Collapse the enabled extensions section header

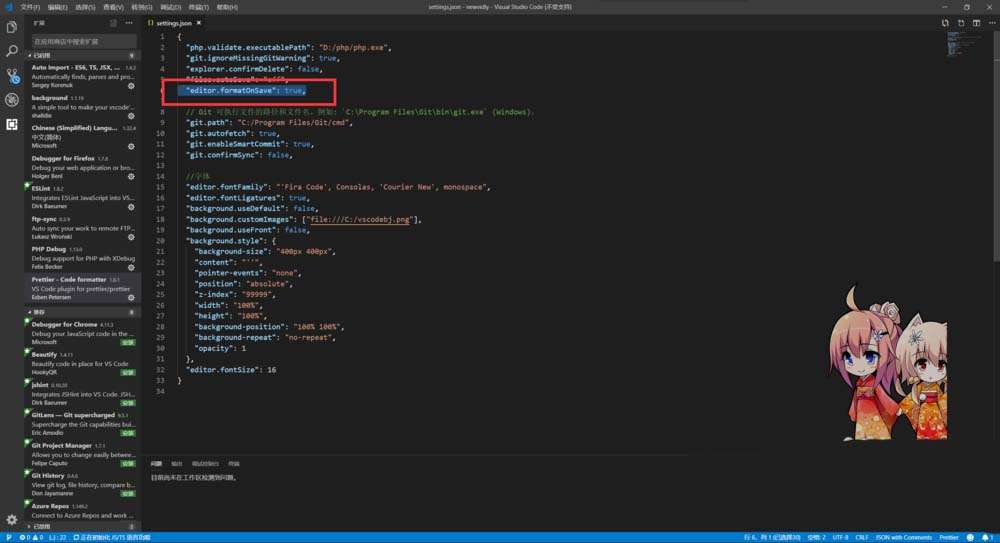(42, 56)
